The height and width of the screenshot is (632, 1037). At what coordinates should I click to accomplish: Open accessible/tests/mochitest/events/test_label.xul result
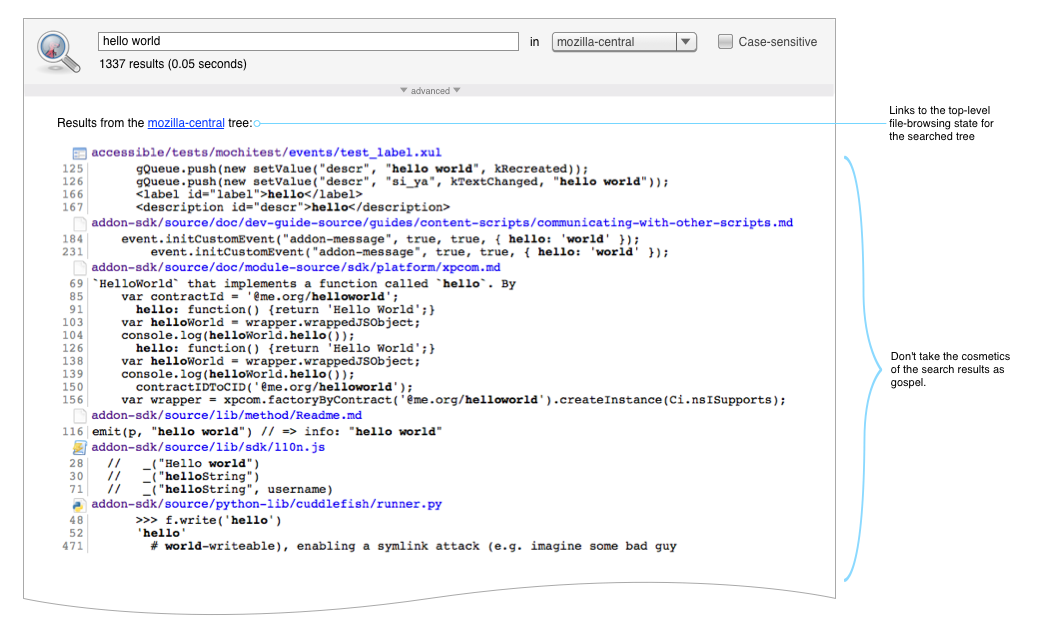267,153
